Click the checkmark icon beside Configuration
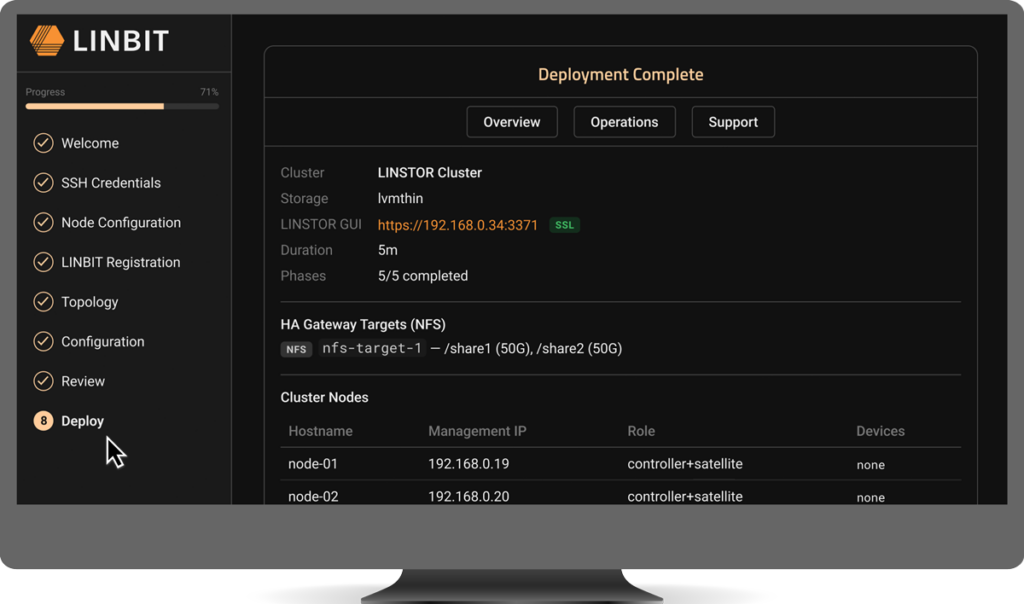 coord(43,342)
